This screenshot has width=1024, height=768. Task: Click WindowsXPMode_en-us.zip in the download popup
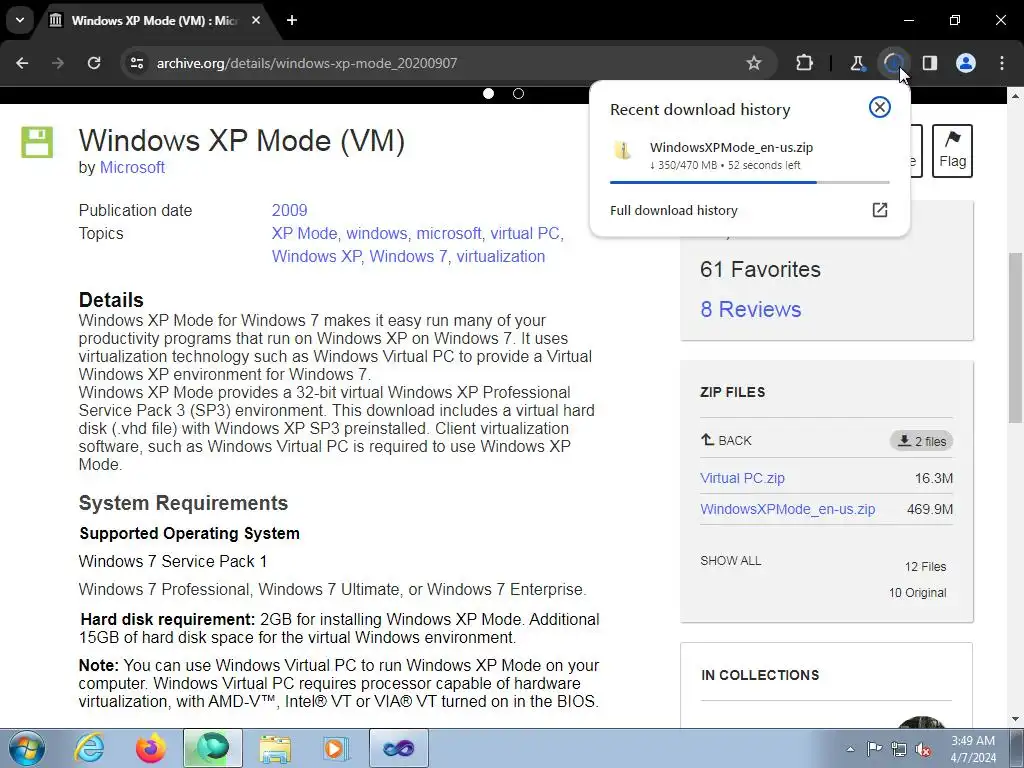coord(731,148)
